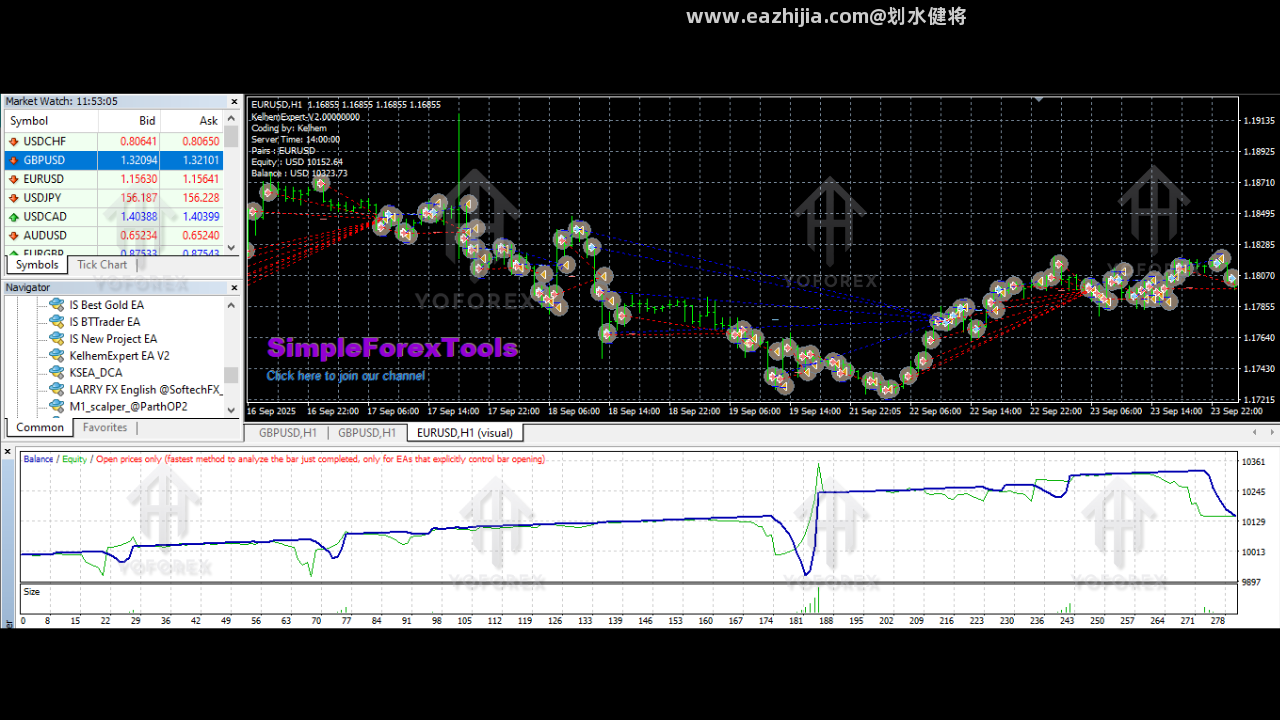Select GBPUSD,H1 tab adjacent to EURUSD tab
The height and width of the screenshot is (720, 1280).
coord(367,433)
